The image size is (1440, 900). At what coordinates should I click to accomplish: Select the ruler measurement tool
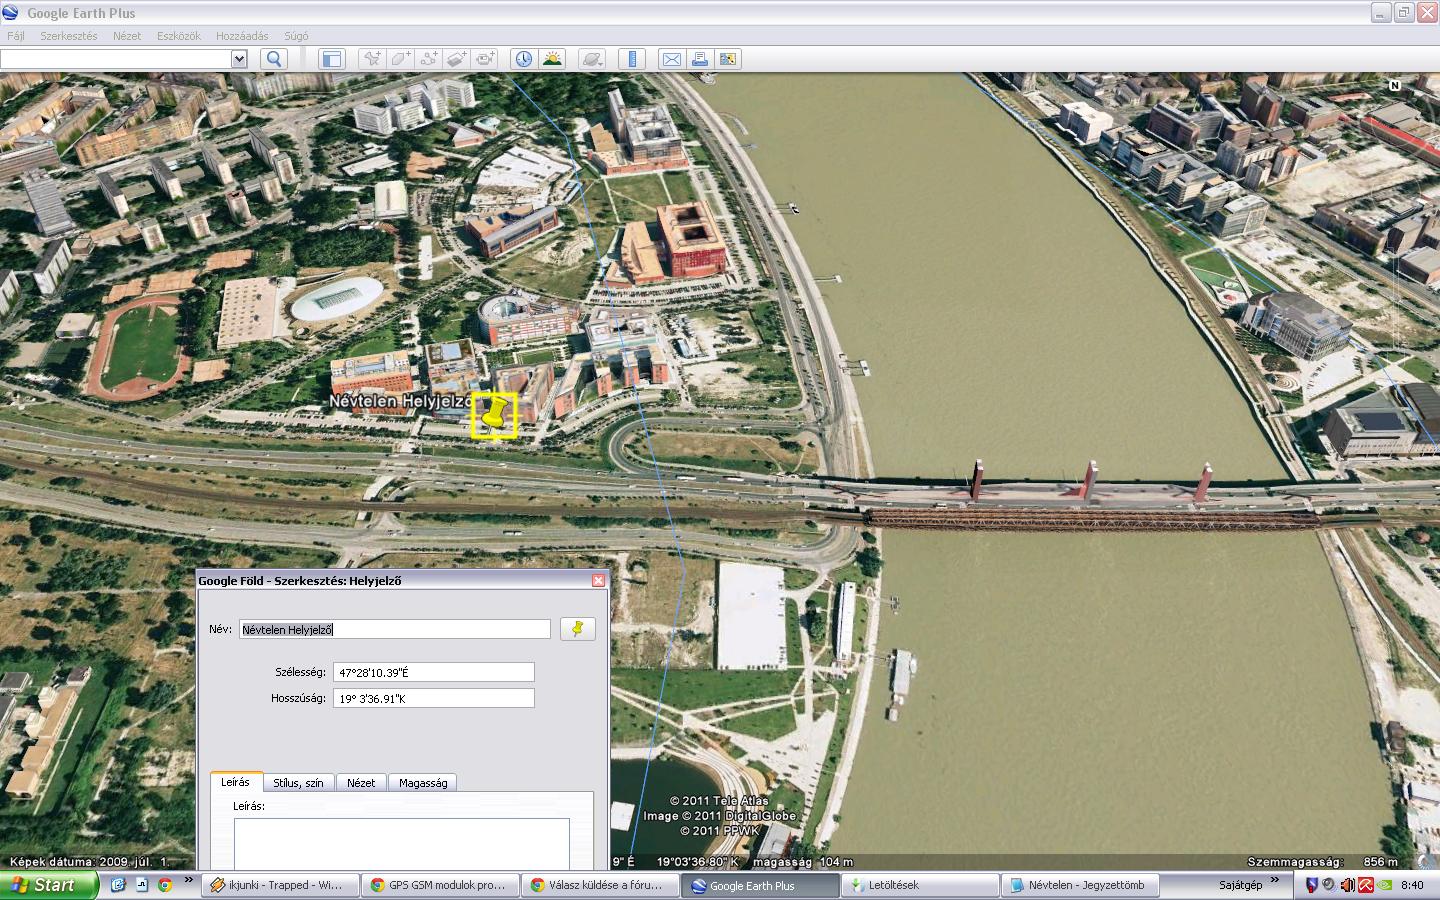click(632, 59)
